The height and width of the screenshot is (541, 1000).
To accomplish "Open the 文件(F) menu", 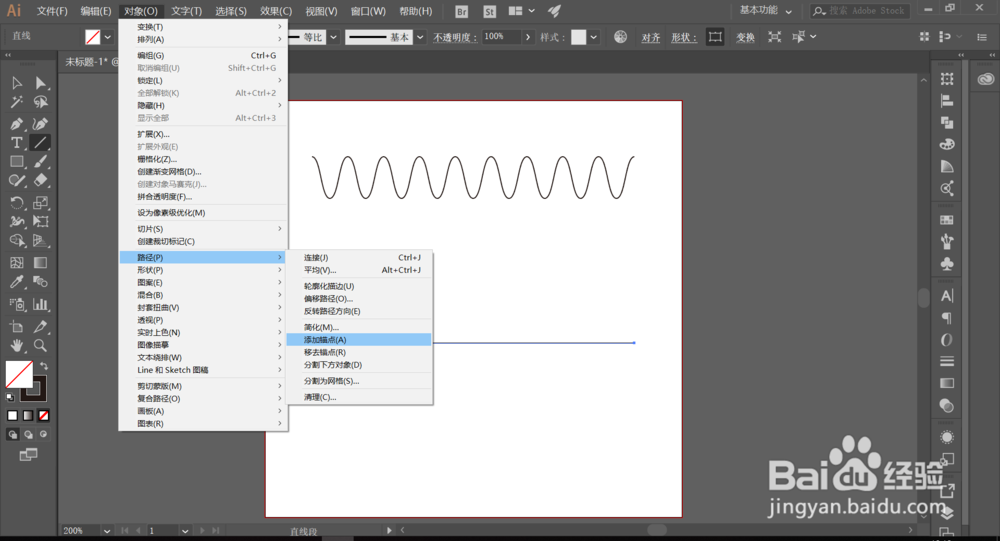I will point(52,11).
